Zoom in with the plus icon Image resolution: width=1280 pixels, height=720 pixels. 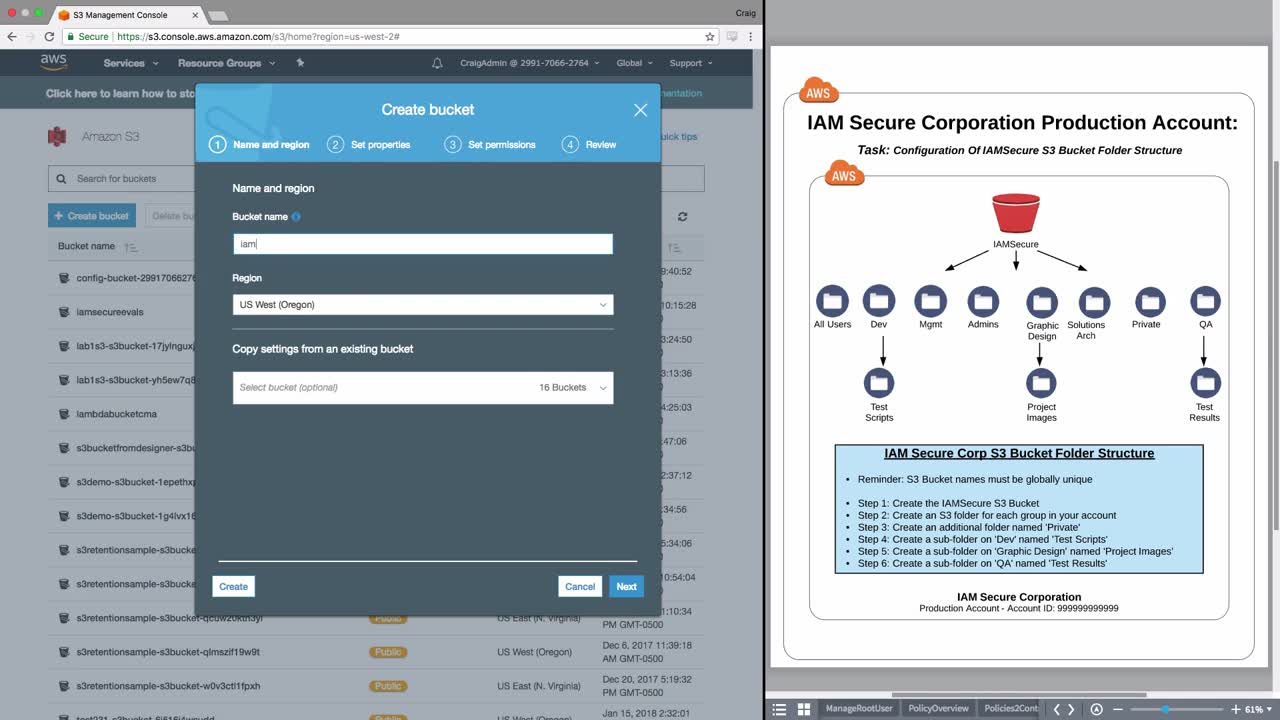click(1236, 709)
